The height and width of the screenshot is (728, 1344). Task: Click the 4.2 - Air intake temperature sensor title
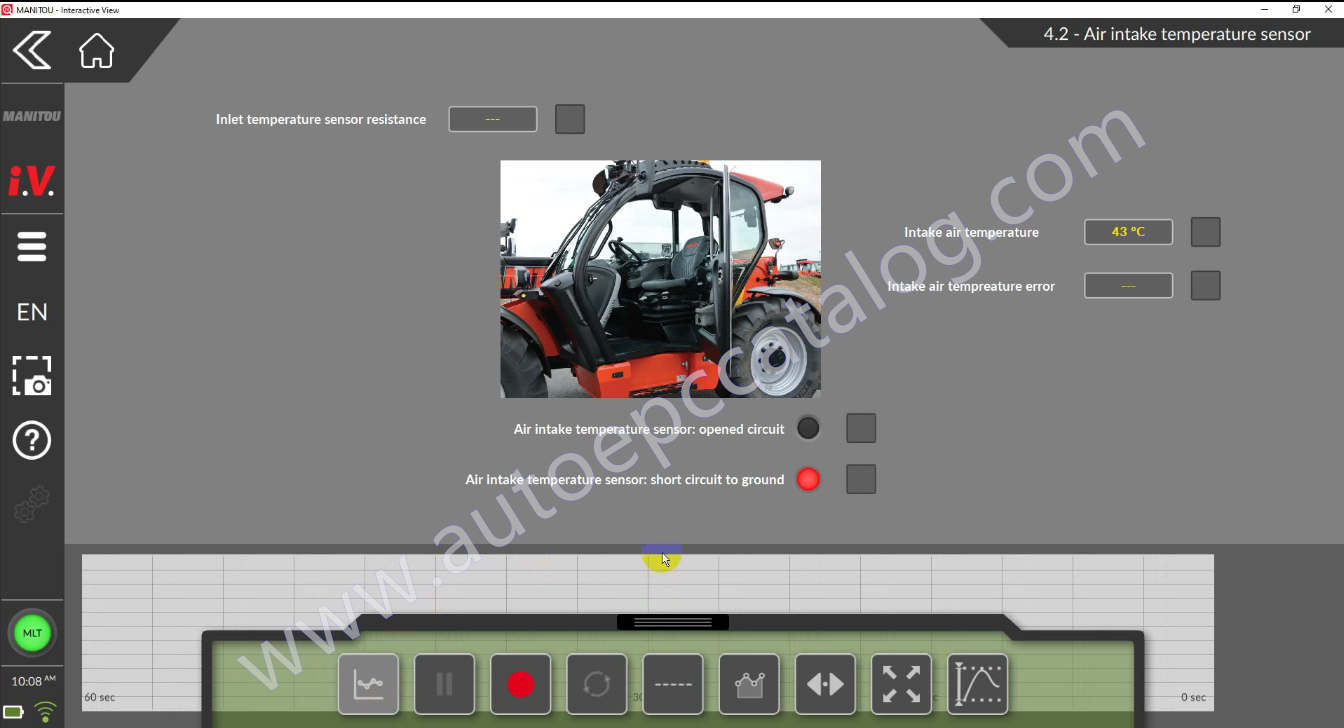tap(1177, 34)
